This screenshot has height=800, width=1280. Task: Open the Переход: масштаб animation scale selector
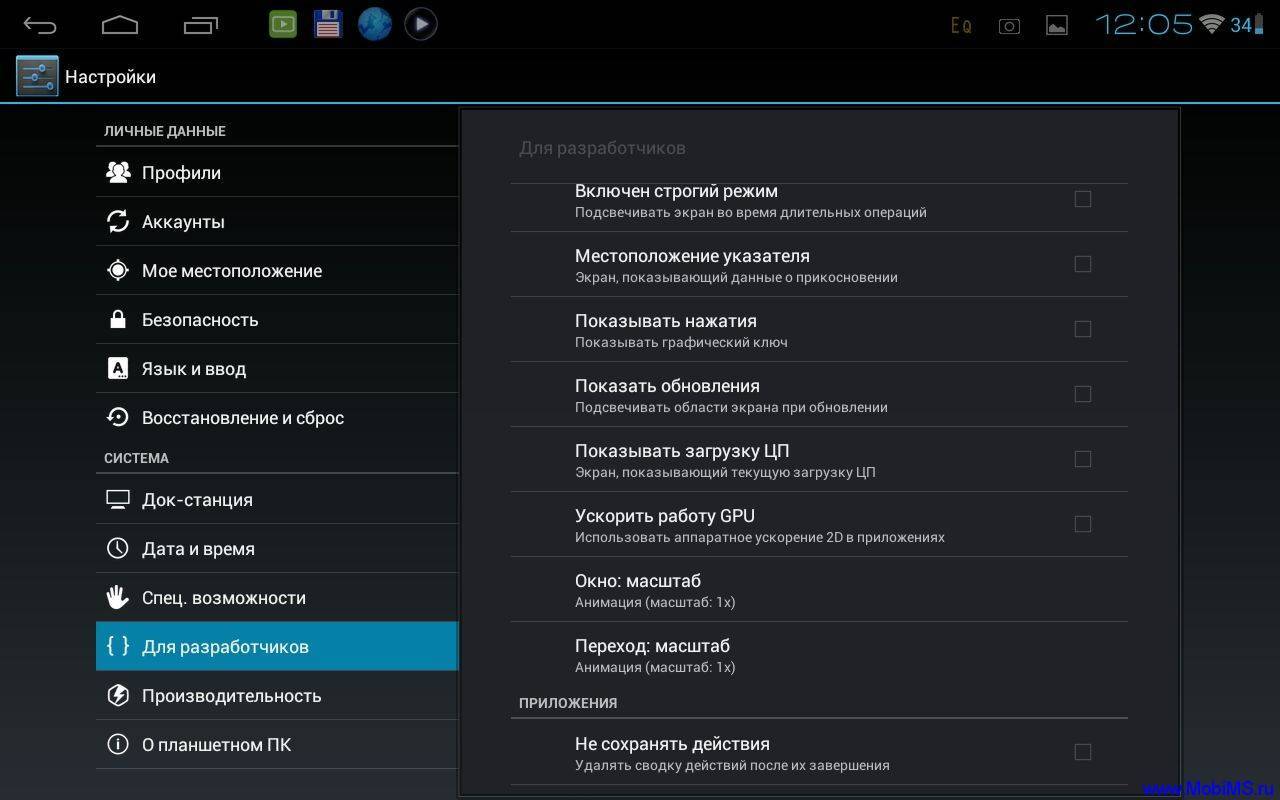coord(819,655)
